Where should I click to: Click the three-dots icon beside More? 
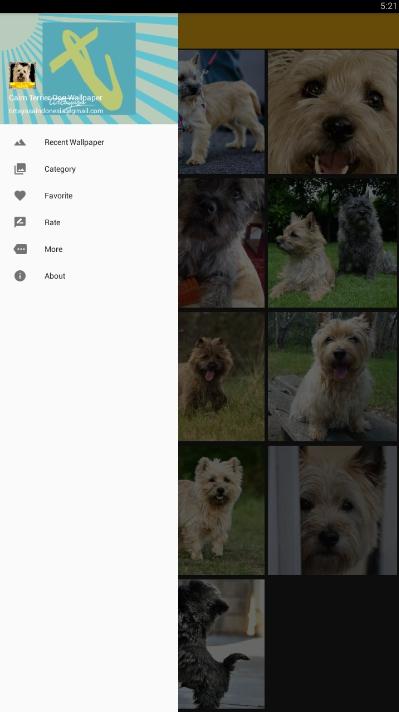pos(20,249)
